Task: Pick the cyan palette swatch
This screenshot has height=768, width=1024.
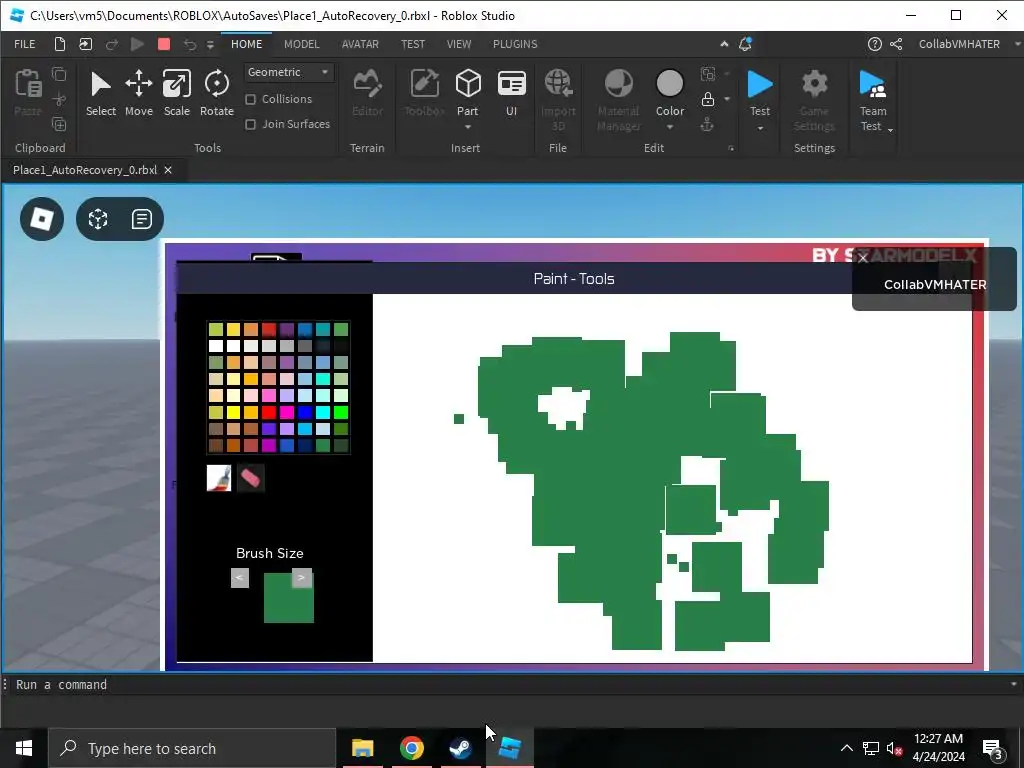Action: coord(323,412)
